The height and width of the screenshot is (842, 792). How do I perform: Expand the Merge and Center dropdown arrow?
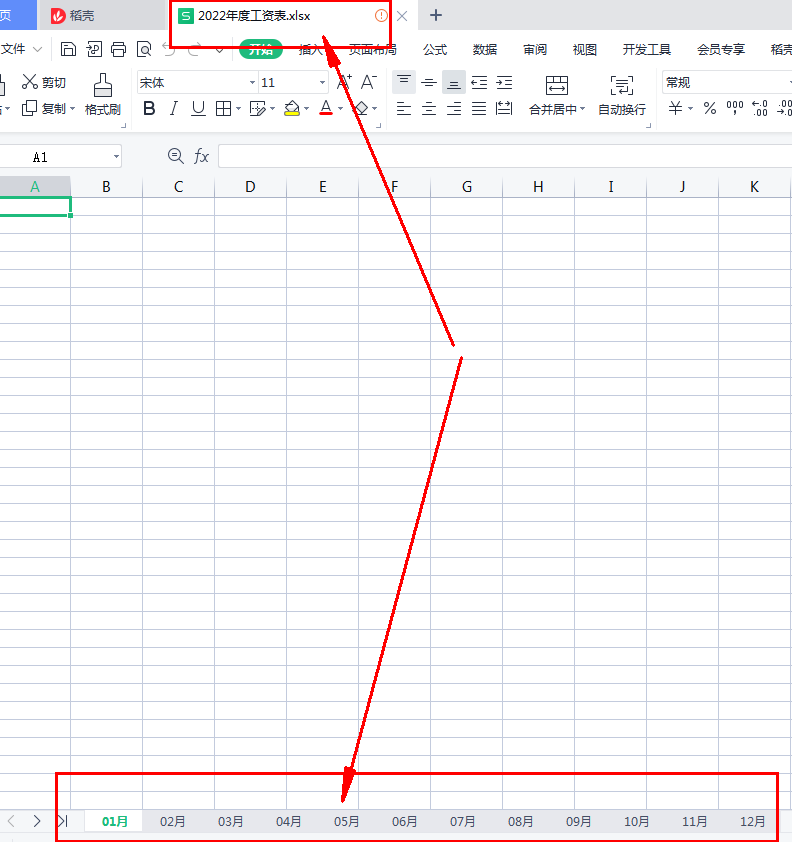pyautogui.click(x=582, y=109)
